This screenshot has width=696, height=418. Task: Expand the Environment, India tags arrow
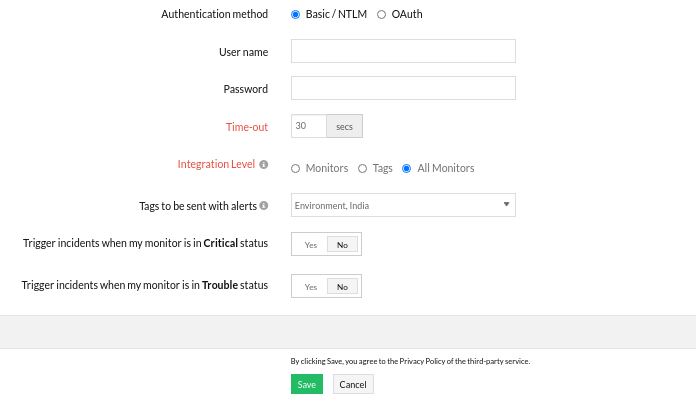point(506,206)
